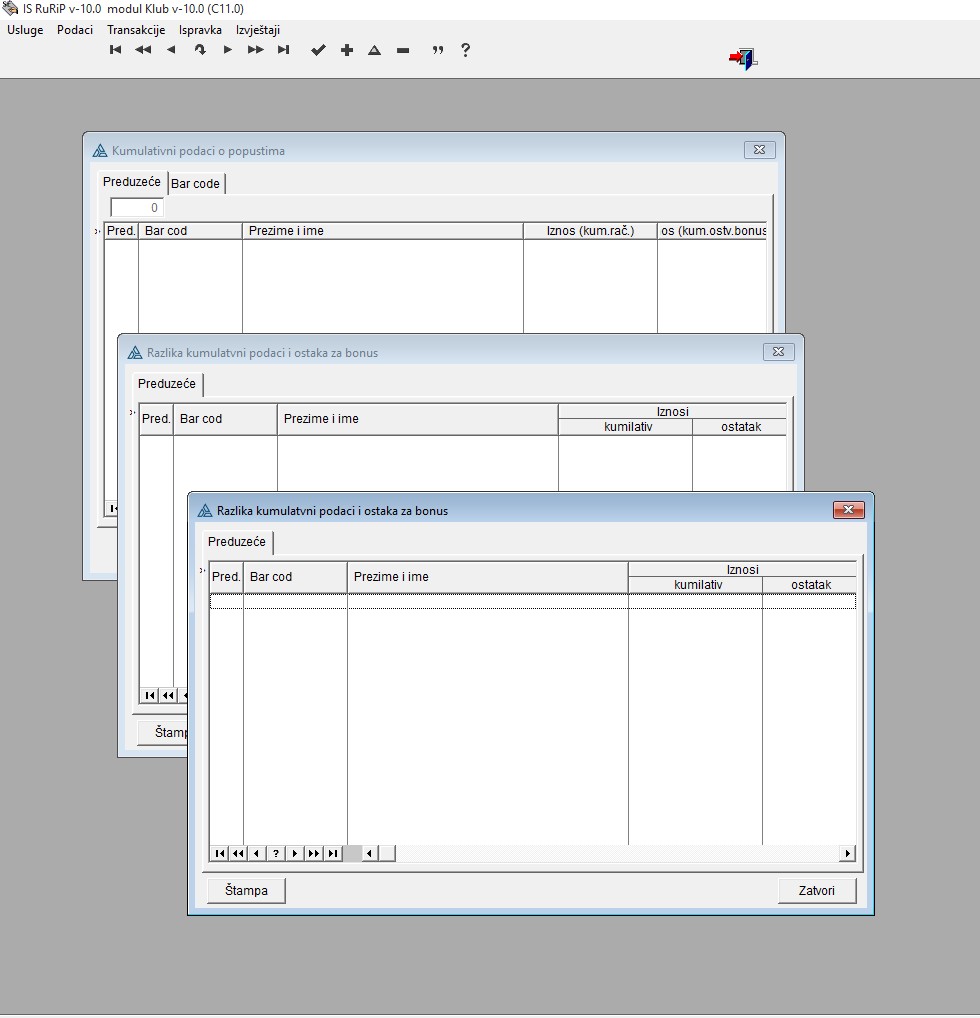The height and width of the screenshot is (1018, 980).
Task: Click the numeric input field showing 0
Action: pyautogui.click(x=137, y=208)
